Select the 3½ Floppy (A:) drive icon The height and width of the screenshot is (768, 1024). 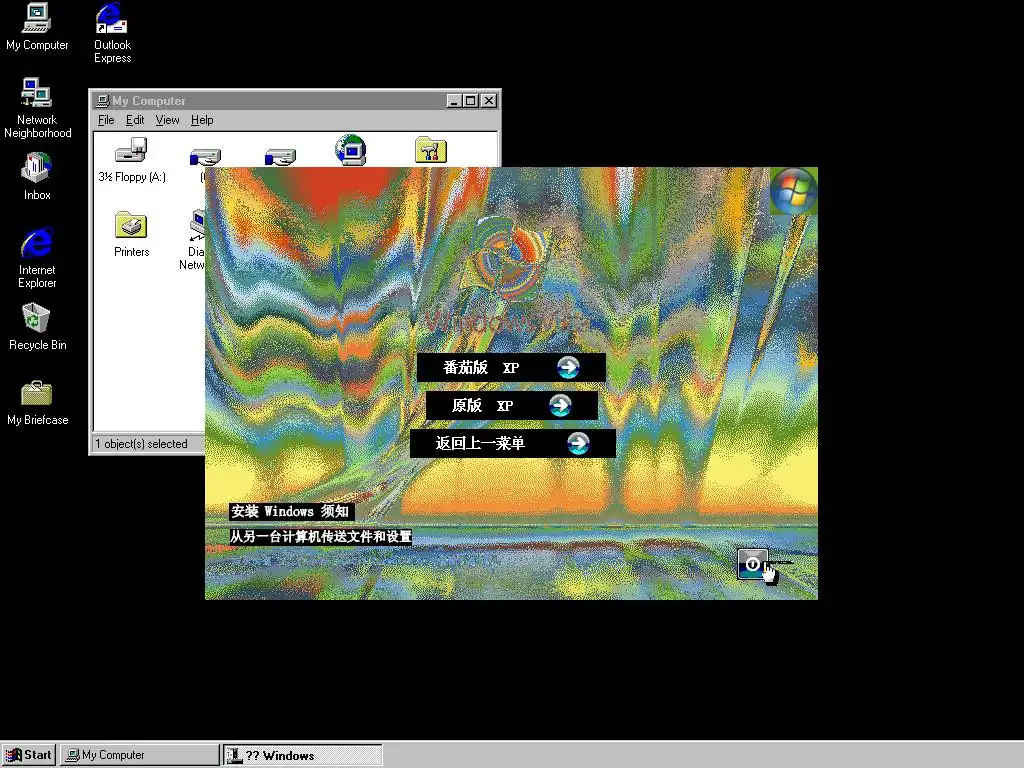132,160
